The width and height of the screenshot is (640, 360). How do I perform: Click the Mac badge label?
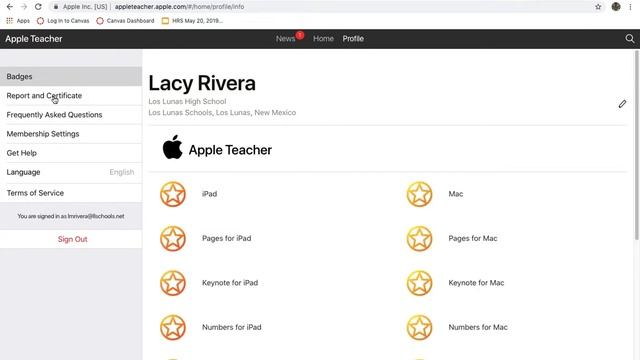(x=456, y=194)
